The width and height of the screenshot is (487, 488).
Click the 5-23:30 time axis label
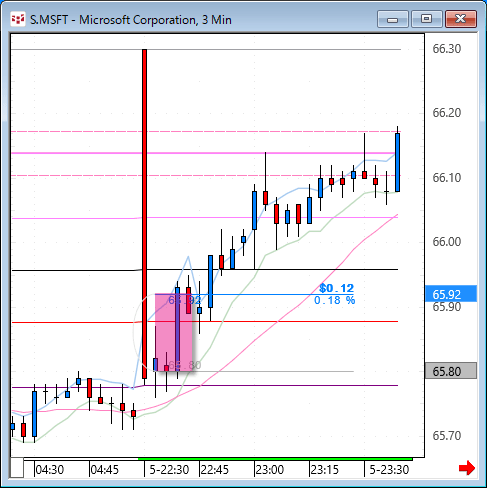click(x=389, y=470)
